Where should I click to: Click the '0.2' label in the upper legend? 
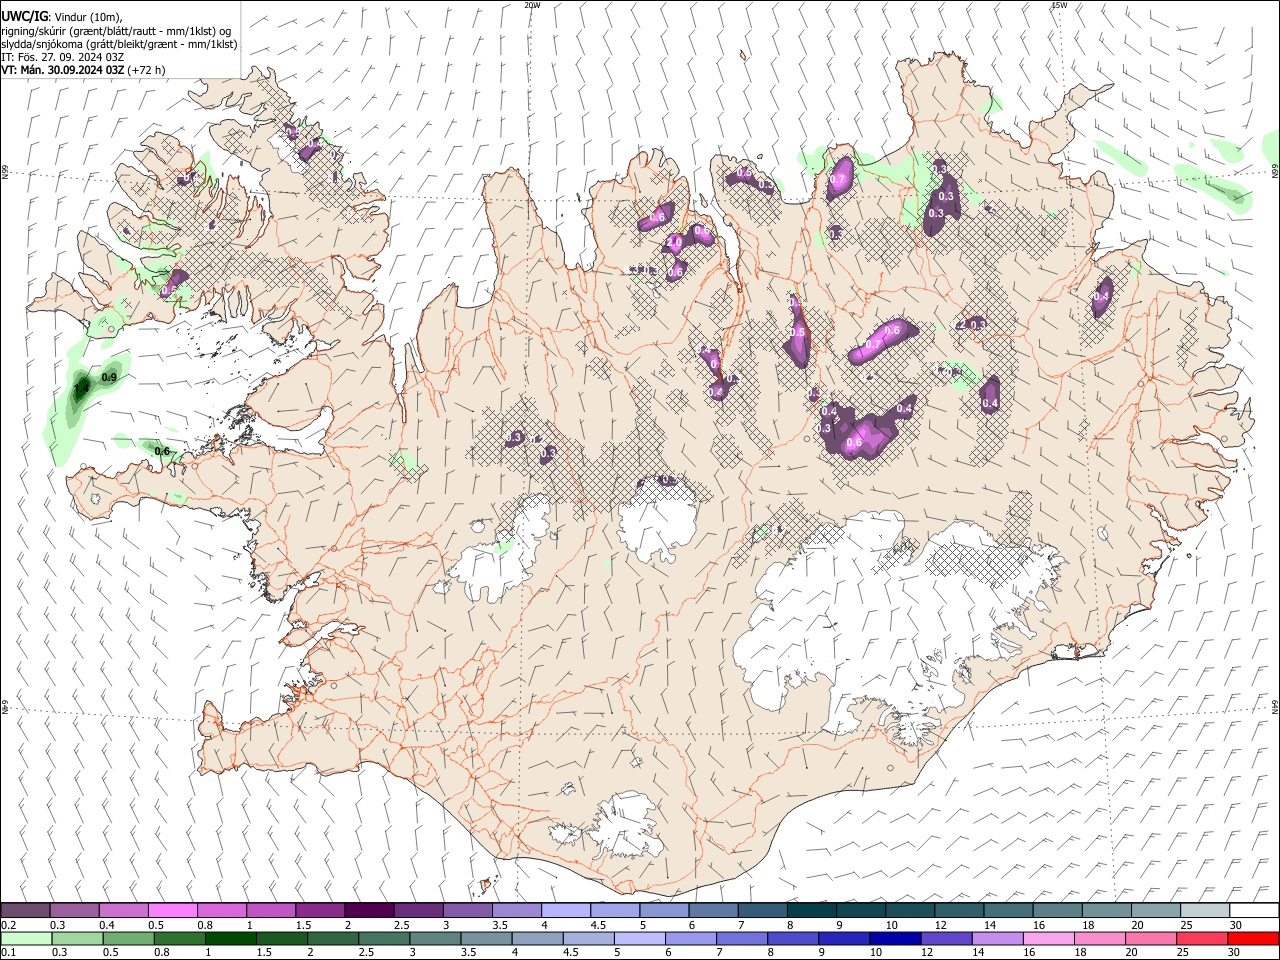(8, 925)
